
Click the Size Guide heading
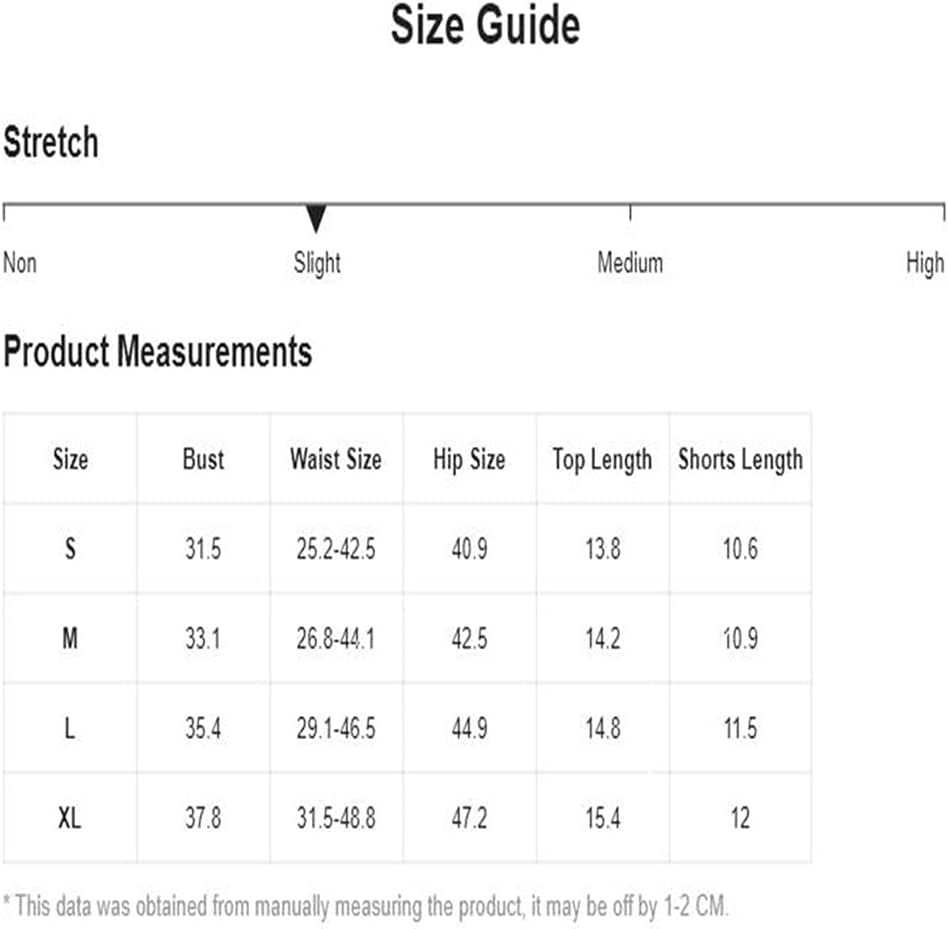(x=485, y=25)
